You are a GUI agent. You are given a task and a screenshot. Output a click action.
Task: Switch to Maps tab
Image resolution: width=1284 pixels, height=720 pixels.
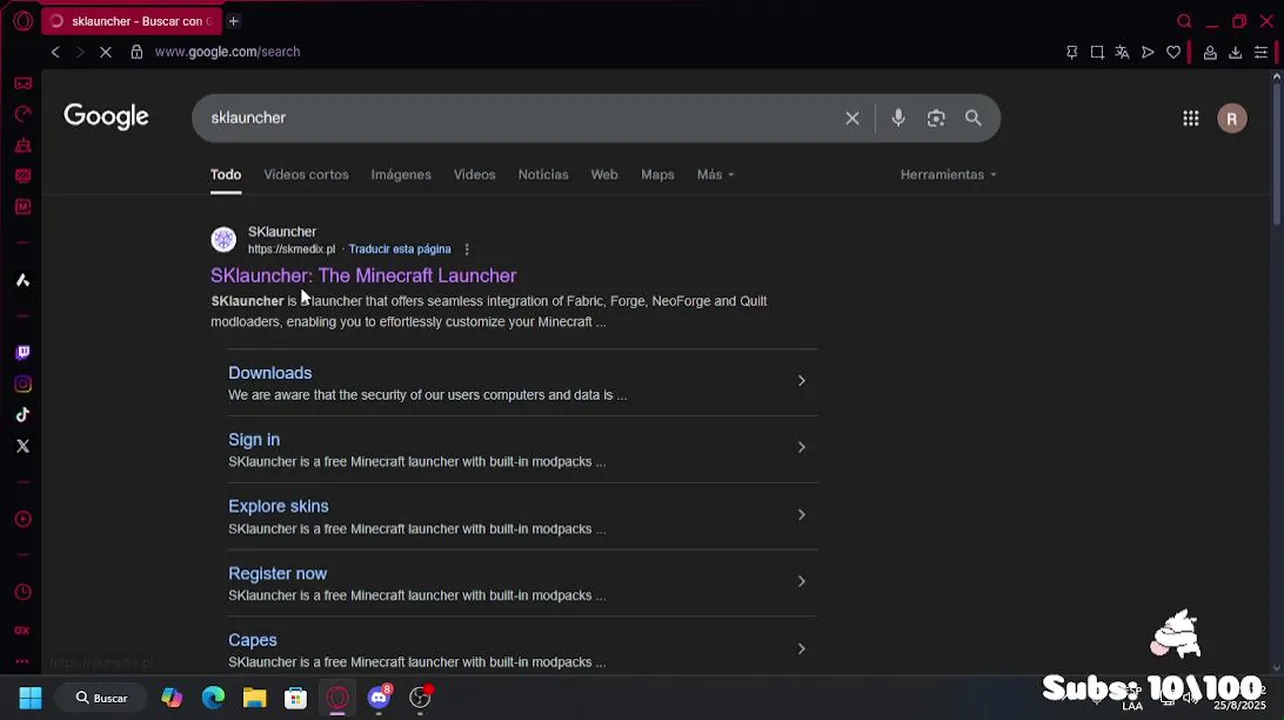pos(657,174)
